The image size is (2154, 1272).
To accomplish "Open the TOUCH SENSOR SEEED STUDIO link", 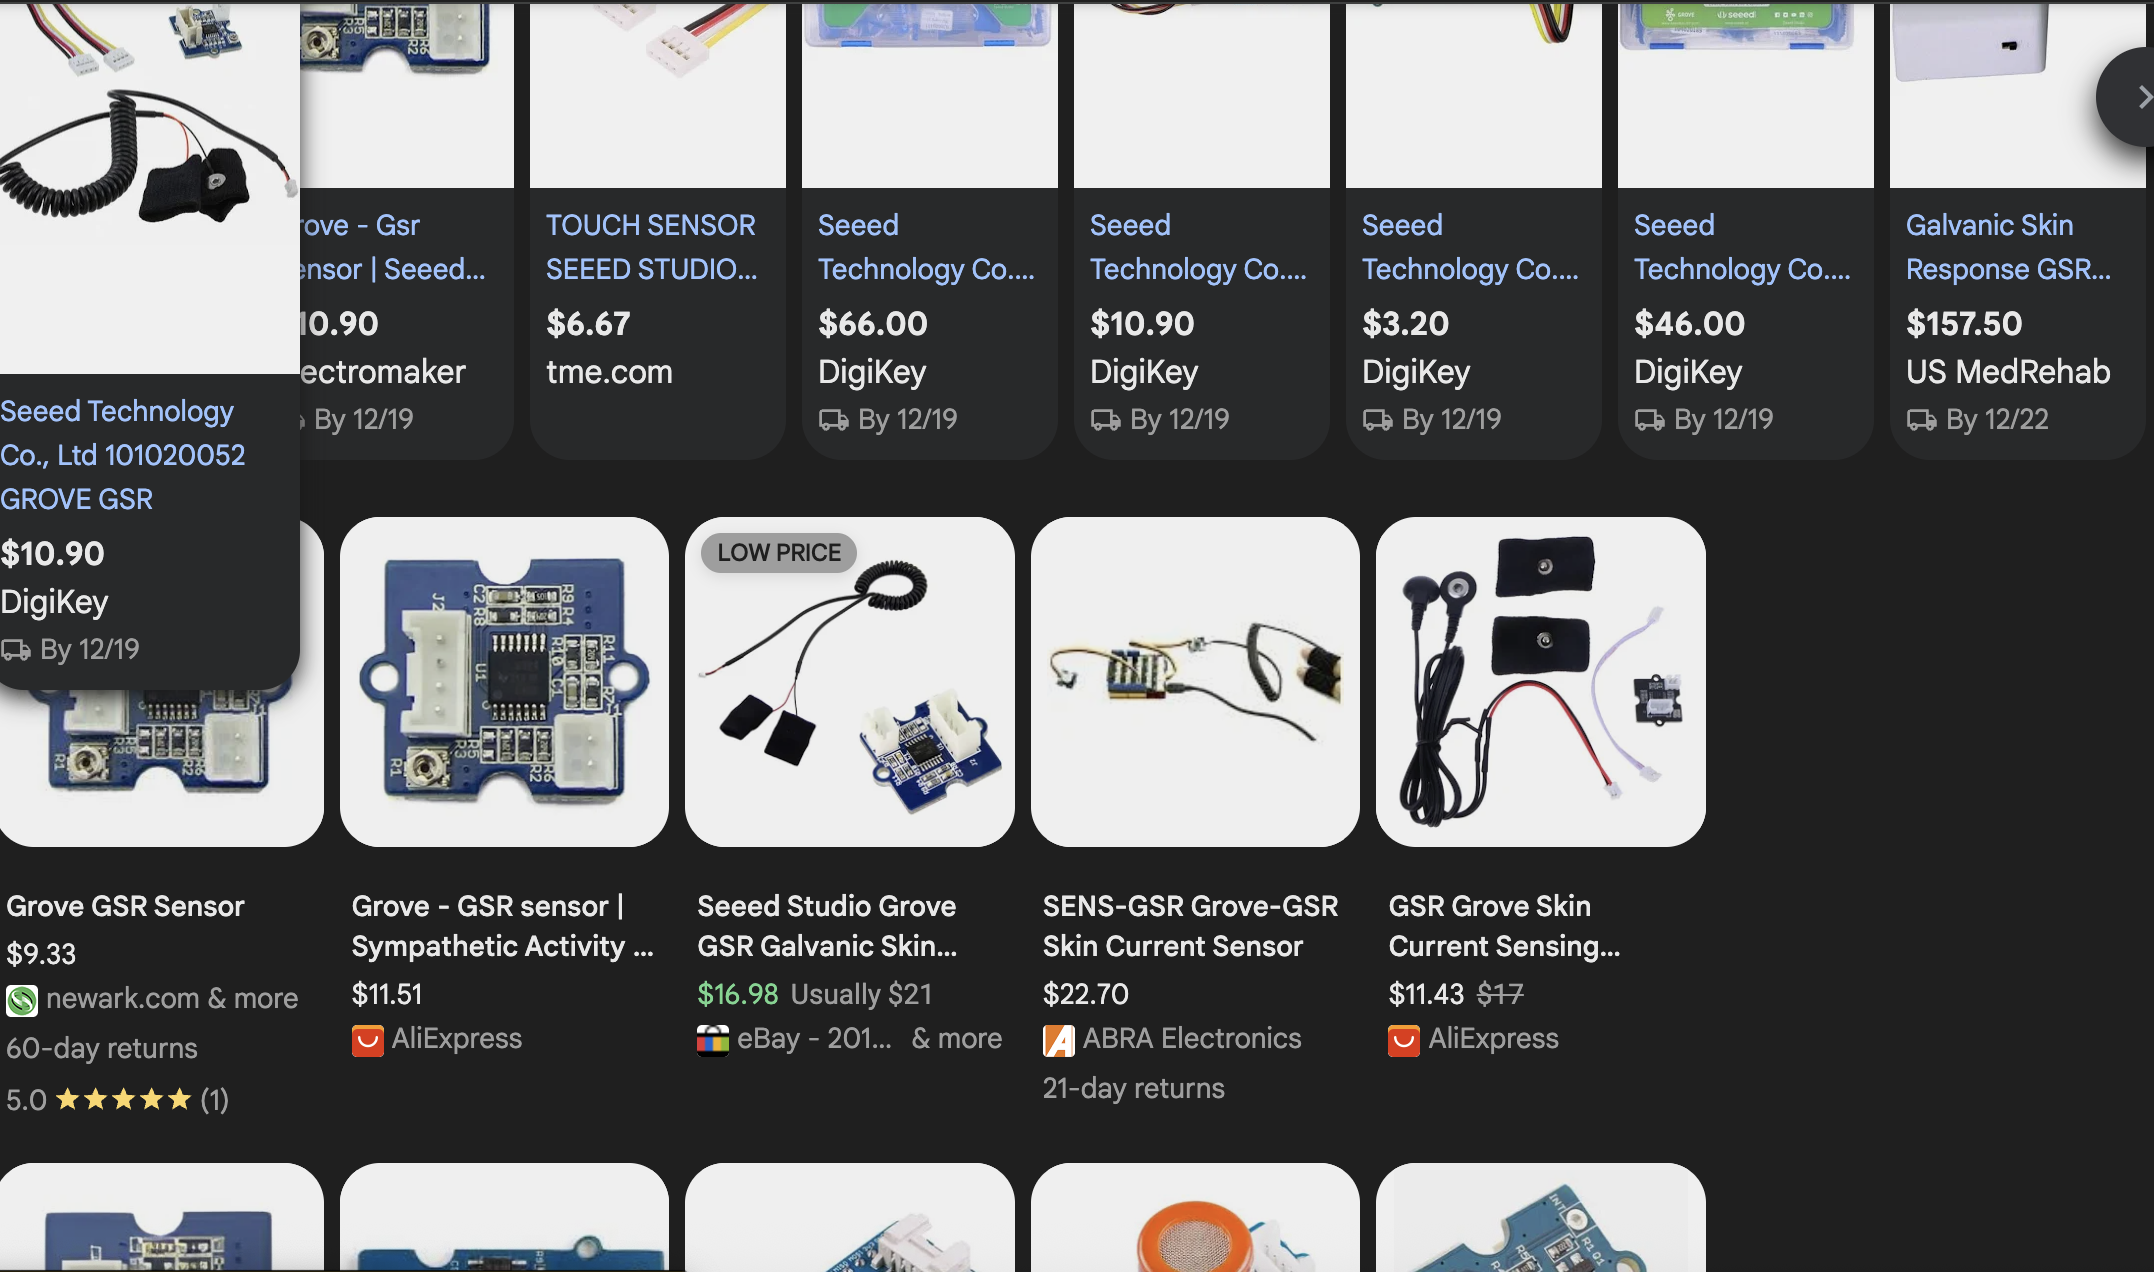I will click(x=651, y=247).
